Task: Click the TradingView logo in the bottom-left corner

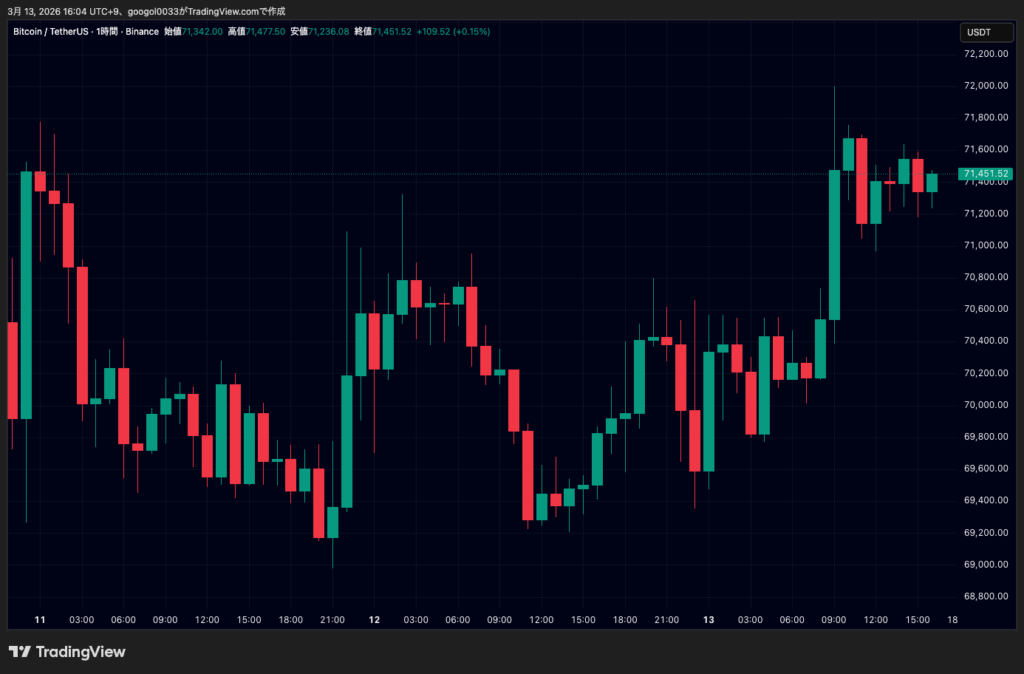Action: pos(66,652)
